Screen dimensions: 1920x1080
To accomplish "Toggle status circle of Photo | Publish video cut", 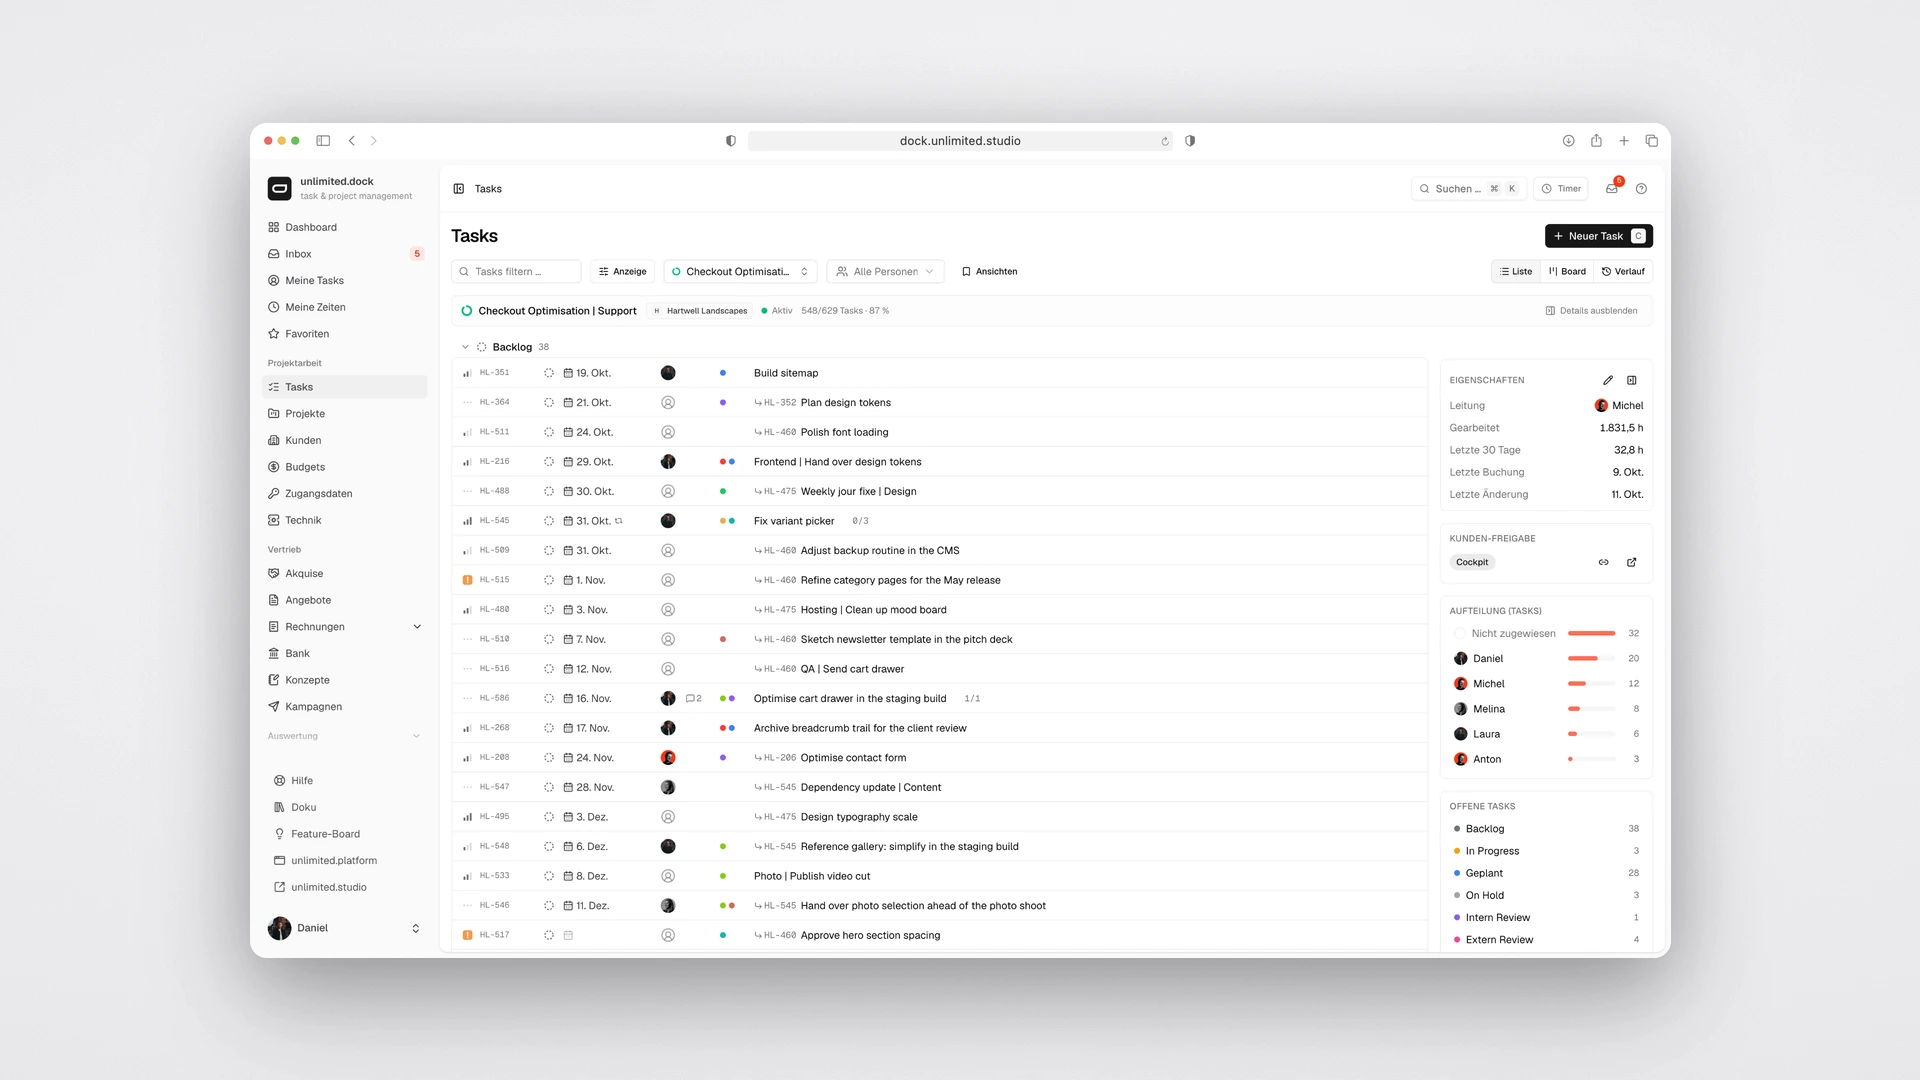I will coord(549,876).
